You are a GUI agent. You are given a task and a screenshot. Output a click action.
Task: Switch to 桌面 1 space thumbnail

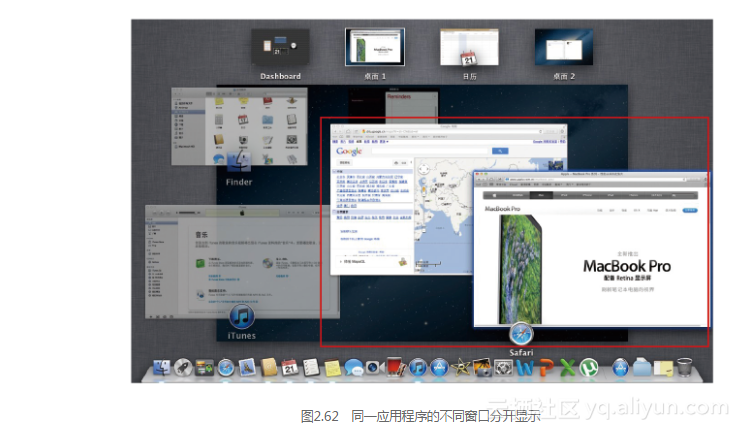click(375, 47)
